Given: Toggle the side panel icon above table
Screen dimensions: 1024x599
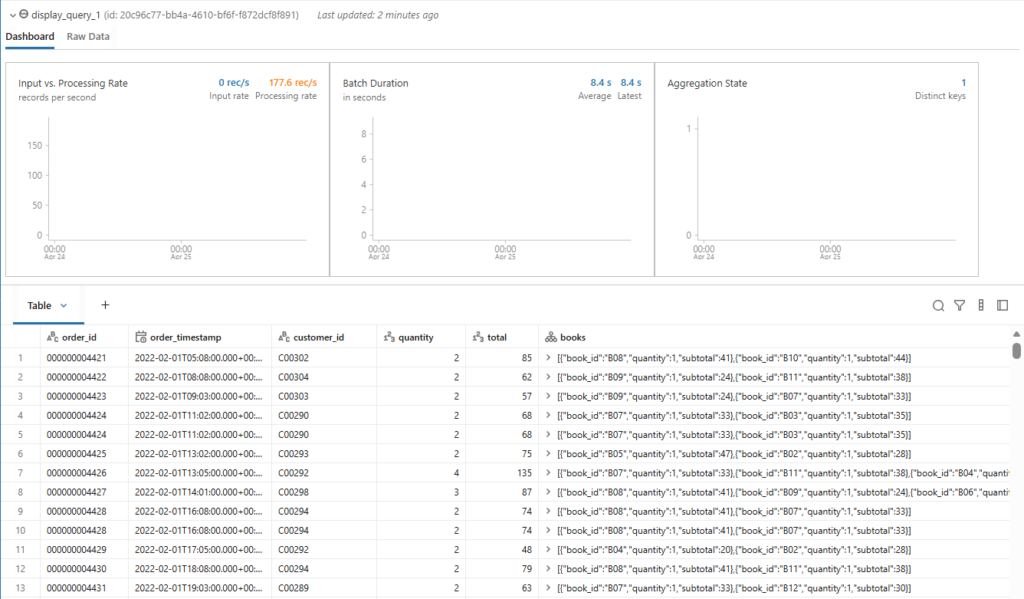Looking at the screenshot, I should (1003, 306).
